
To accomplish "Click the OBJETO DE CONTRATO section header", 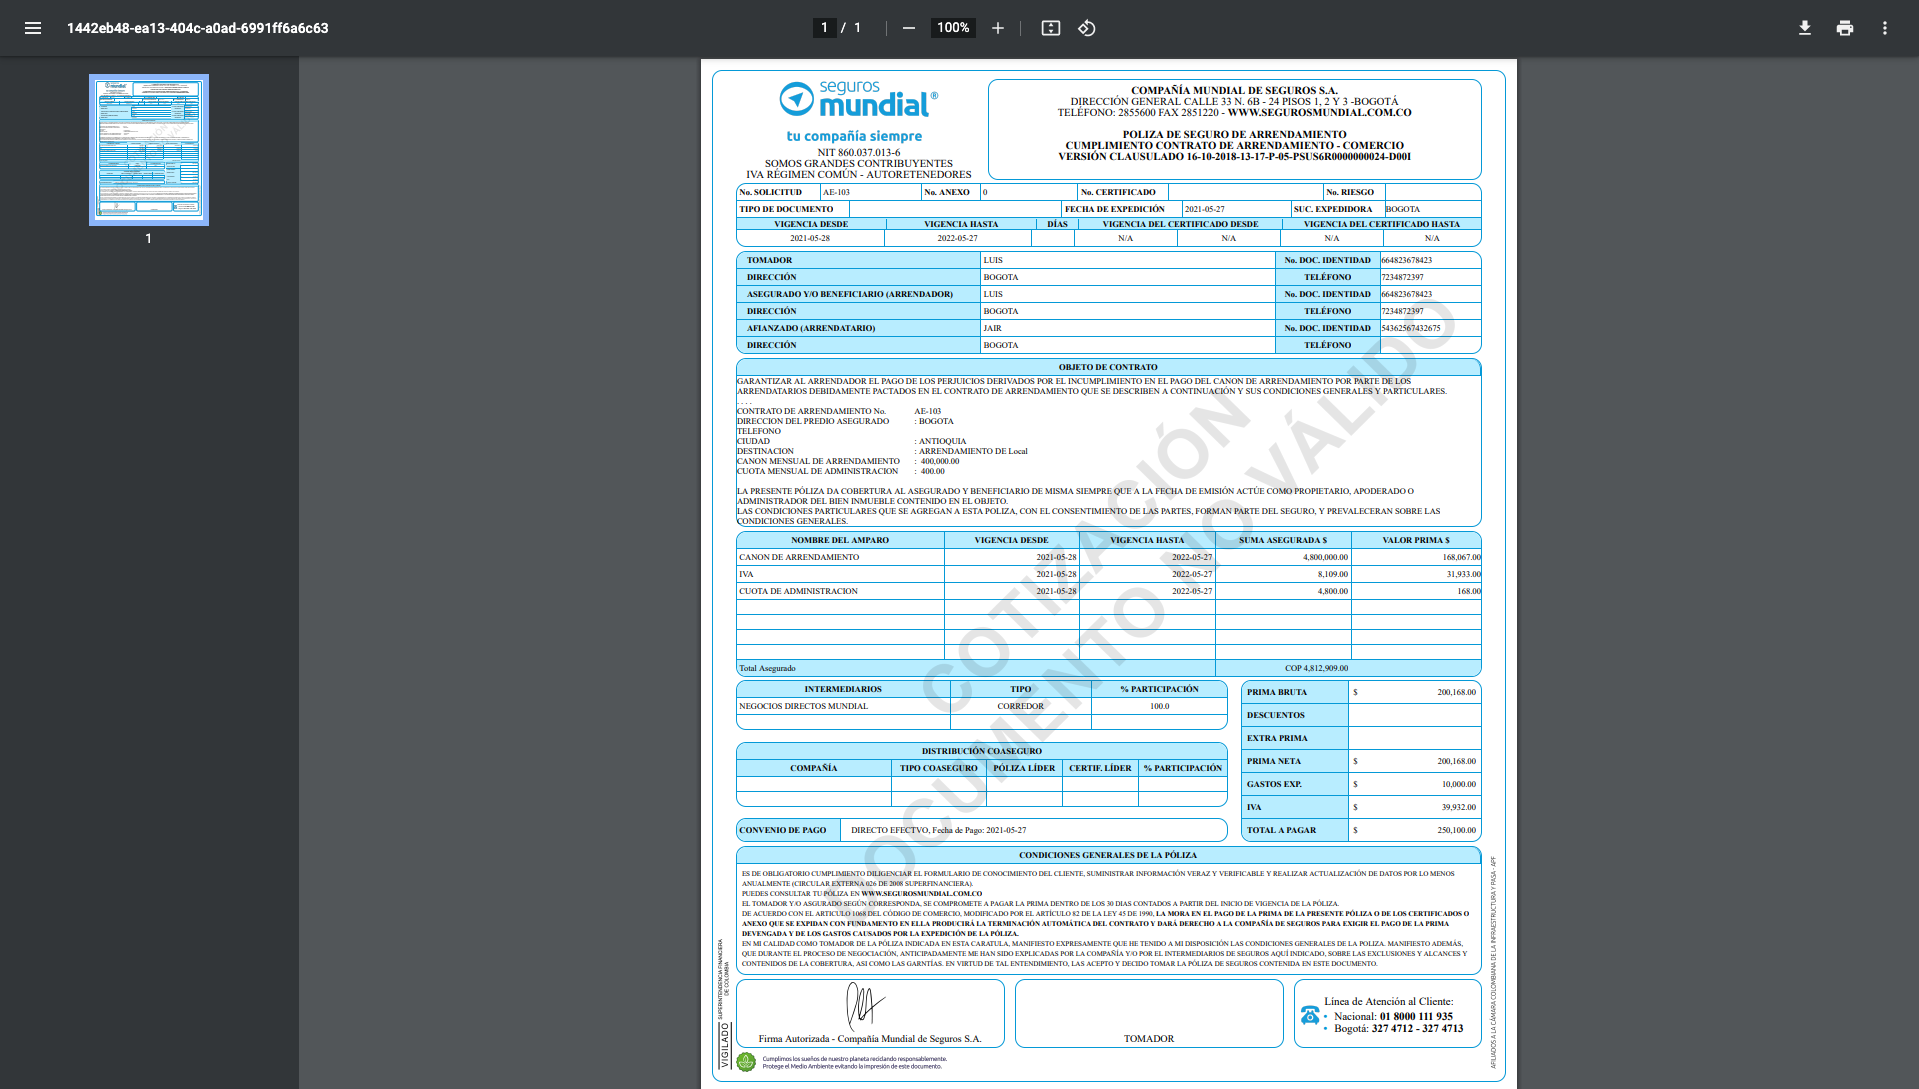I will tap(1108, 367).
